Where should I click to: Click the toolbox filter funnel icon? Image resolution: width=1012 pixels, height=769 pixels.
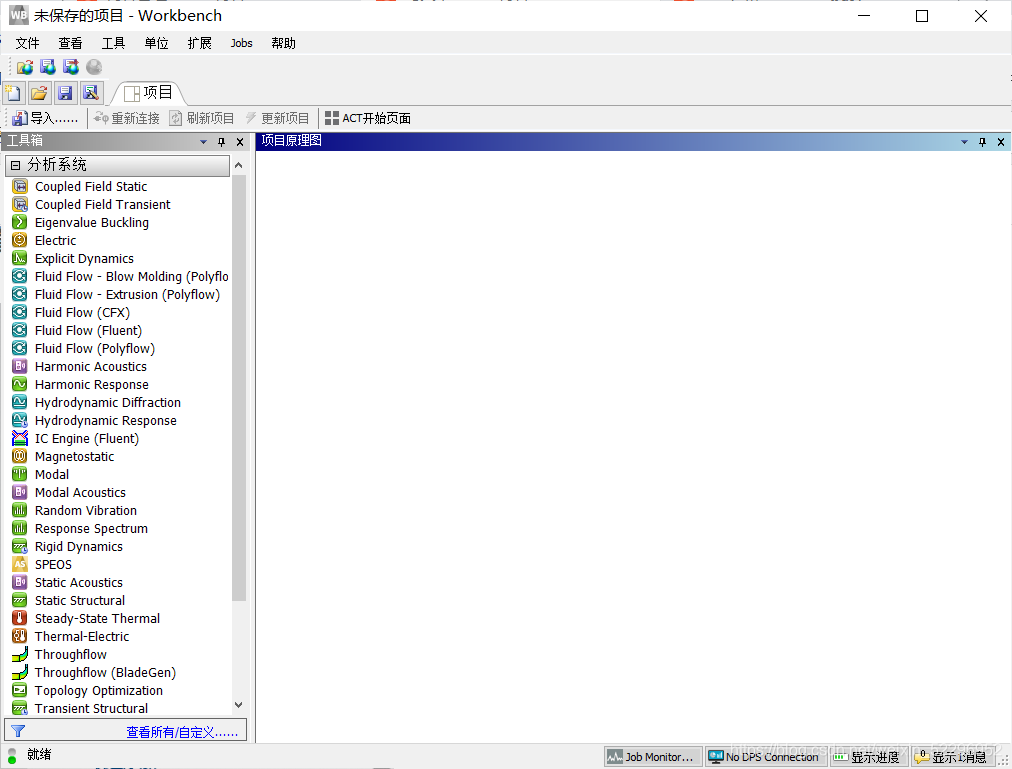(18, 732)
